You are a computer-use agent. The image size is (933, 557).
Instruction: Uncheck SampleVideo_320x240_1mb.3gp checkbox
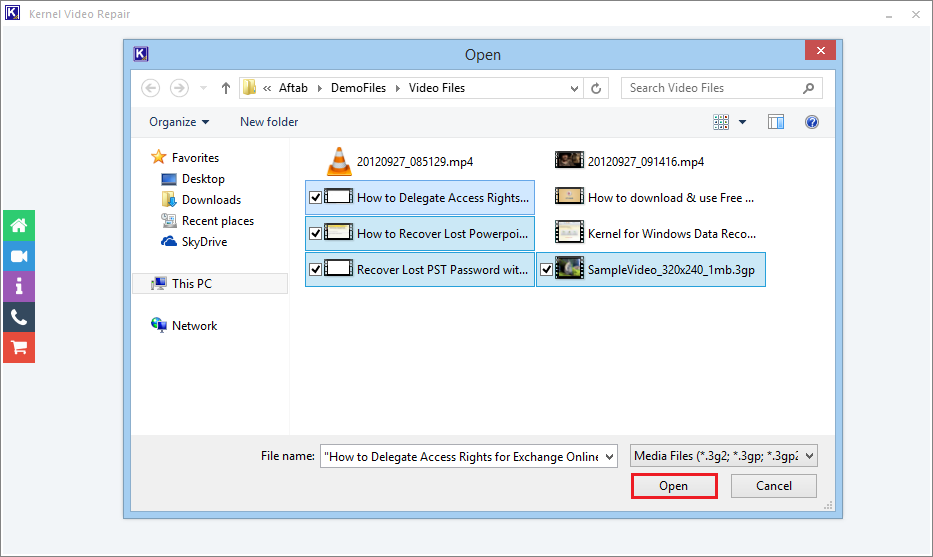546,270
